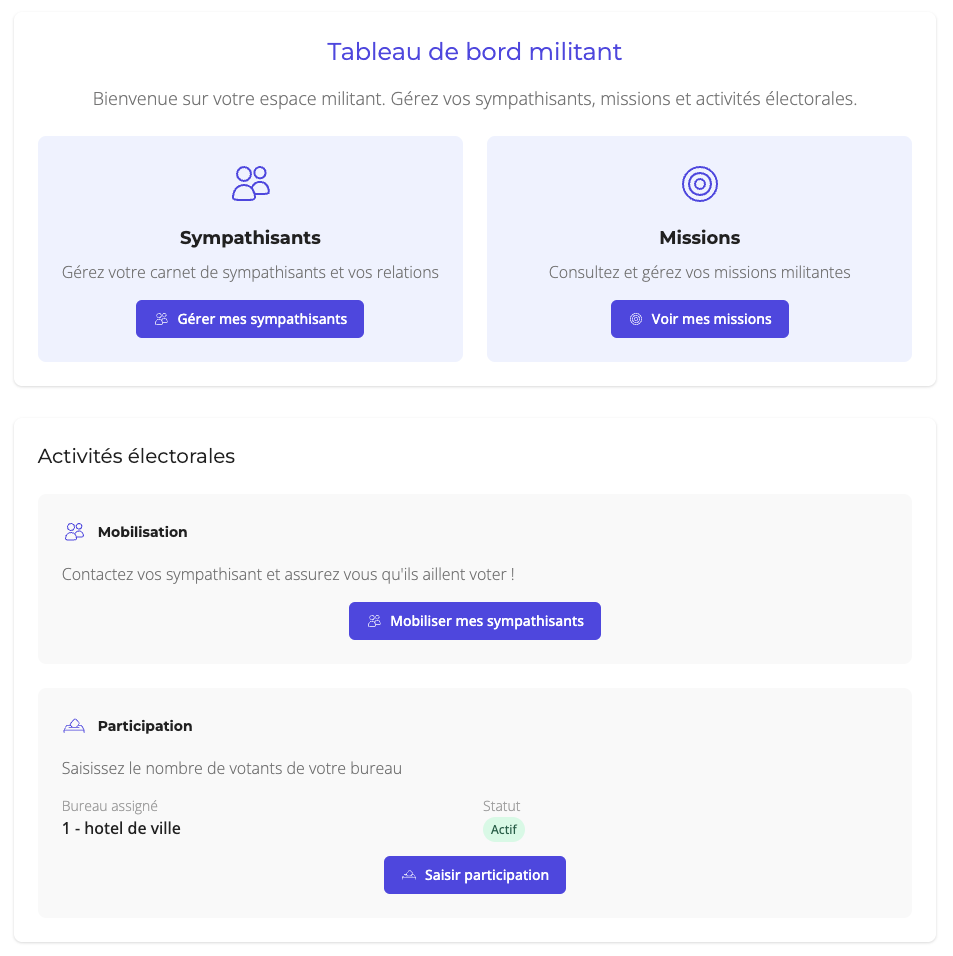Screen dimensions: 953x956
Task: Select the Sympathisants card heading
Action: coord(250,238)
